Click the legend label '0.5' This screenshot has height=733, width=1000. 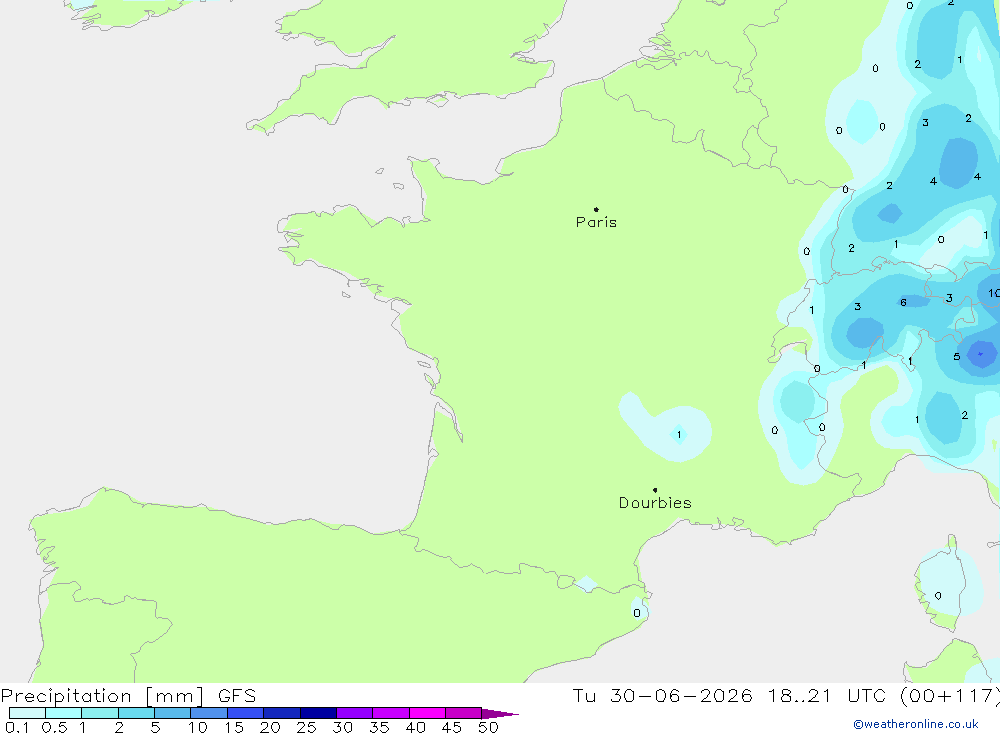[54, 727]
